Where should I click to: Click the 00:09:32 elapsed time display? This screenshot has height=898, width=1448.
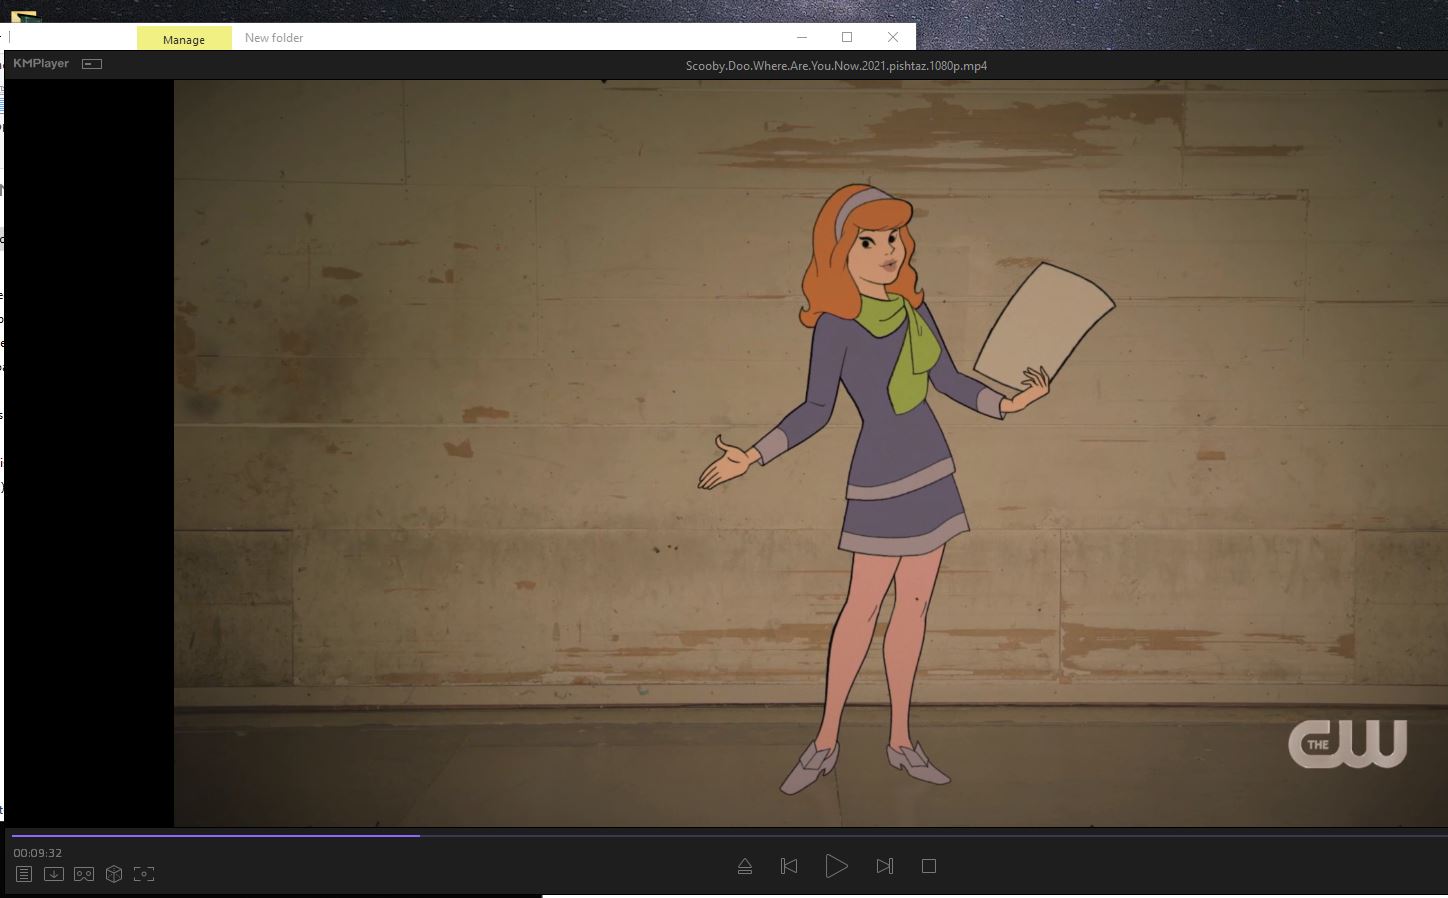pyautogui.click(x=38, y=853)
